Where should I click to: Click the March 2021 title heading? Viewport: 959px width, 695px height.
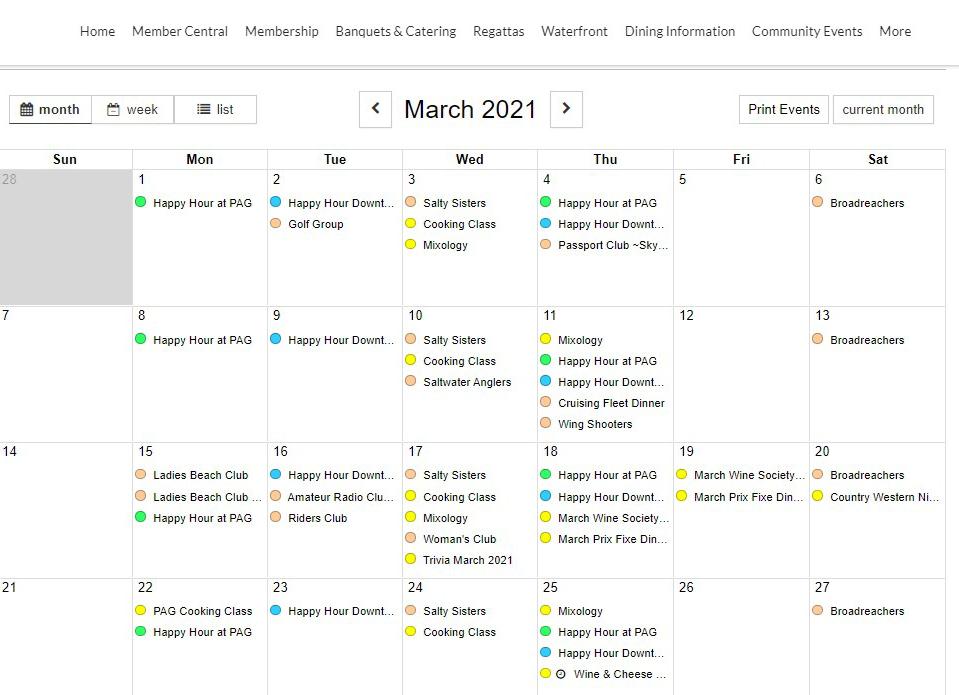[470, 110]
